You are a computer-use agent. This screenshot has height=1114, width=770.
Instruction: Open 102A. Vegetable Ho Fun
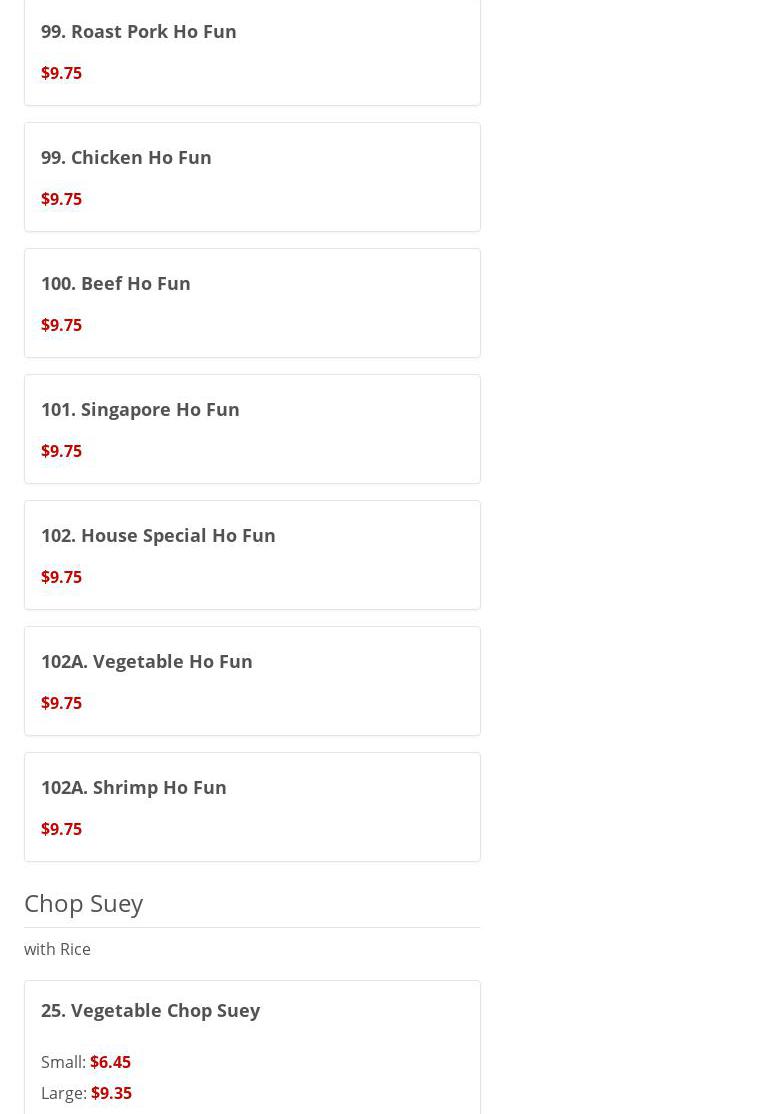pos(147,661)
